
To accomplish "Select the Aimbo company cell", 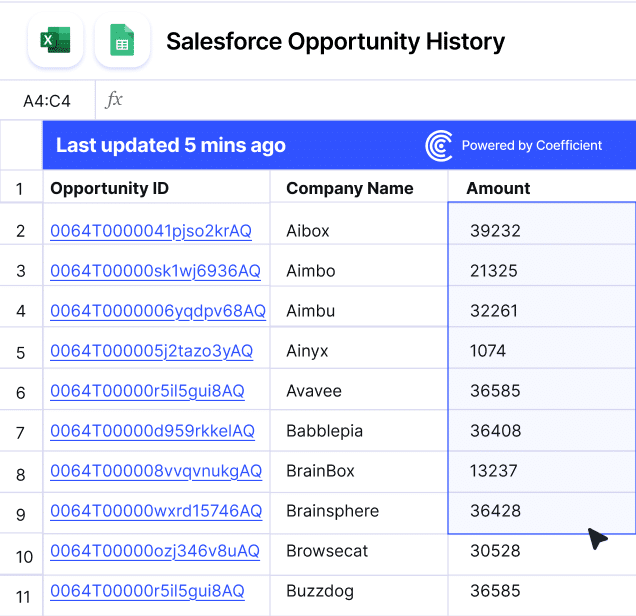I will click(x=359, y=266).
